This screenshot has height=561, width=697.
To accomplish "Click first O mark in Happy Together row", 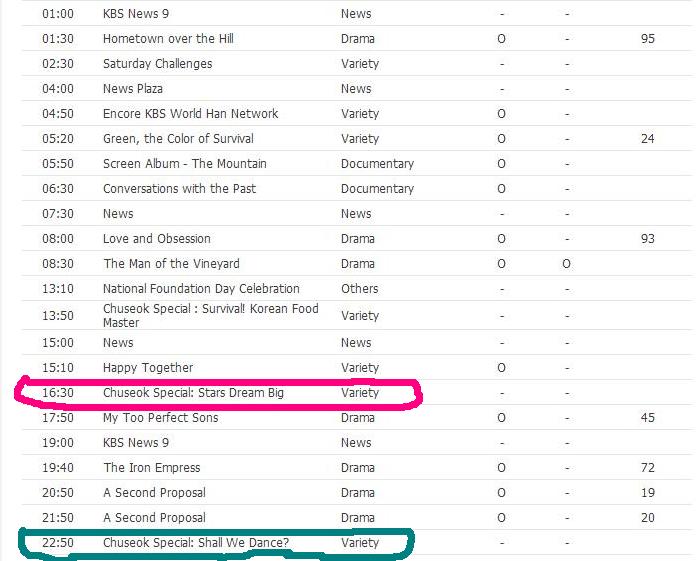I will (501, 368).
